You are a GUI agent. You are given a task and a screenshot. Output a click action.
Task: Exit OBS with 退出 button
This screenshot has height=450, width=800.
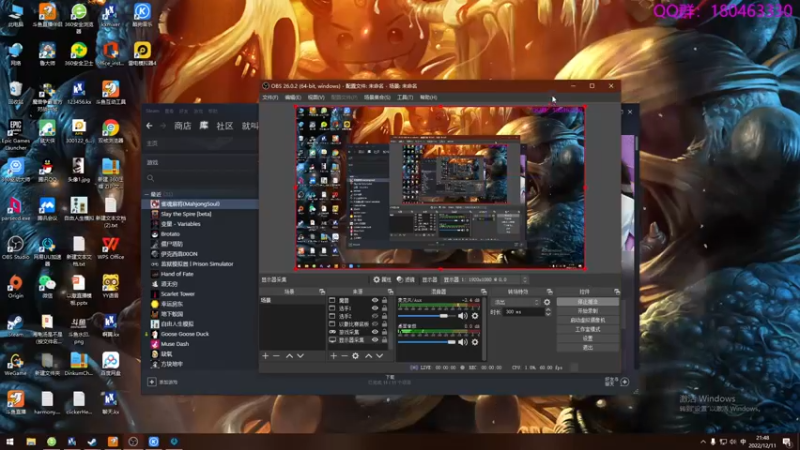(588, 347)
